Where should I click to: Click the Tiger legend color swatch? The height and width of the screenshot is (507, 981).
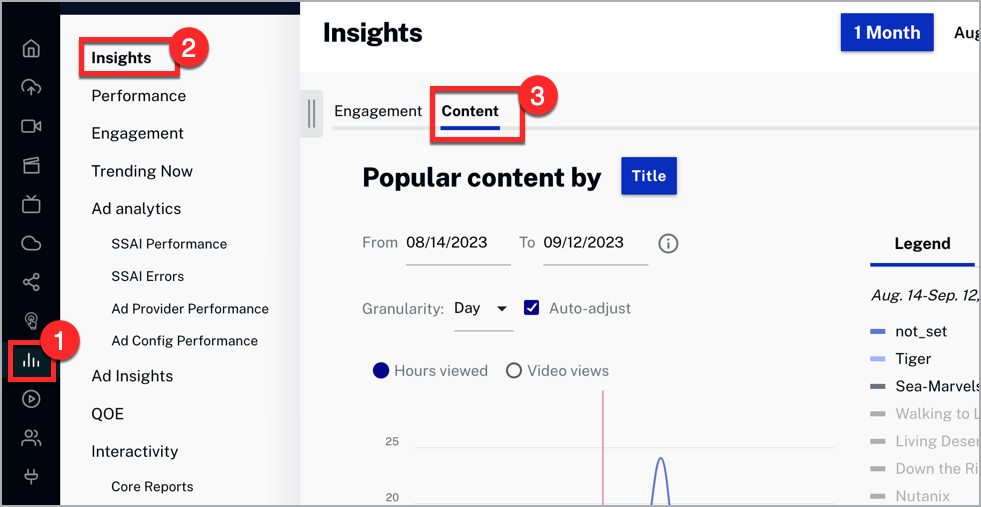coord(878,359)
